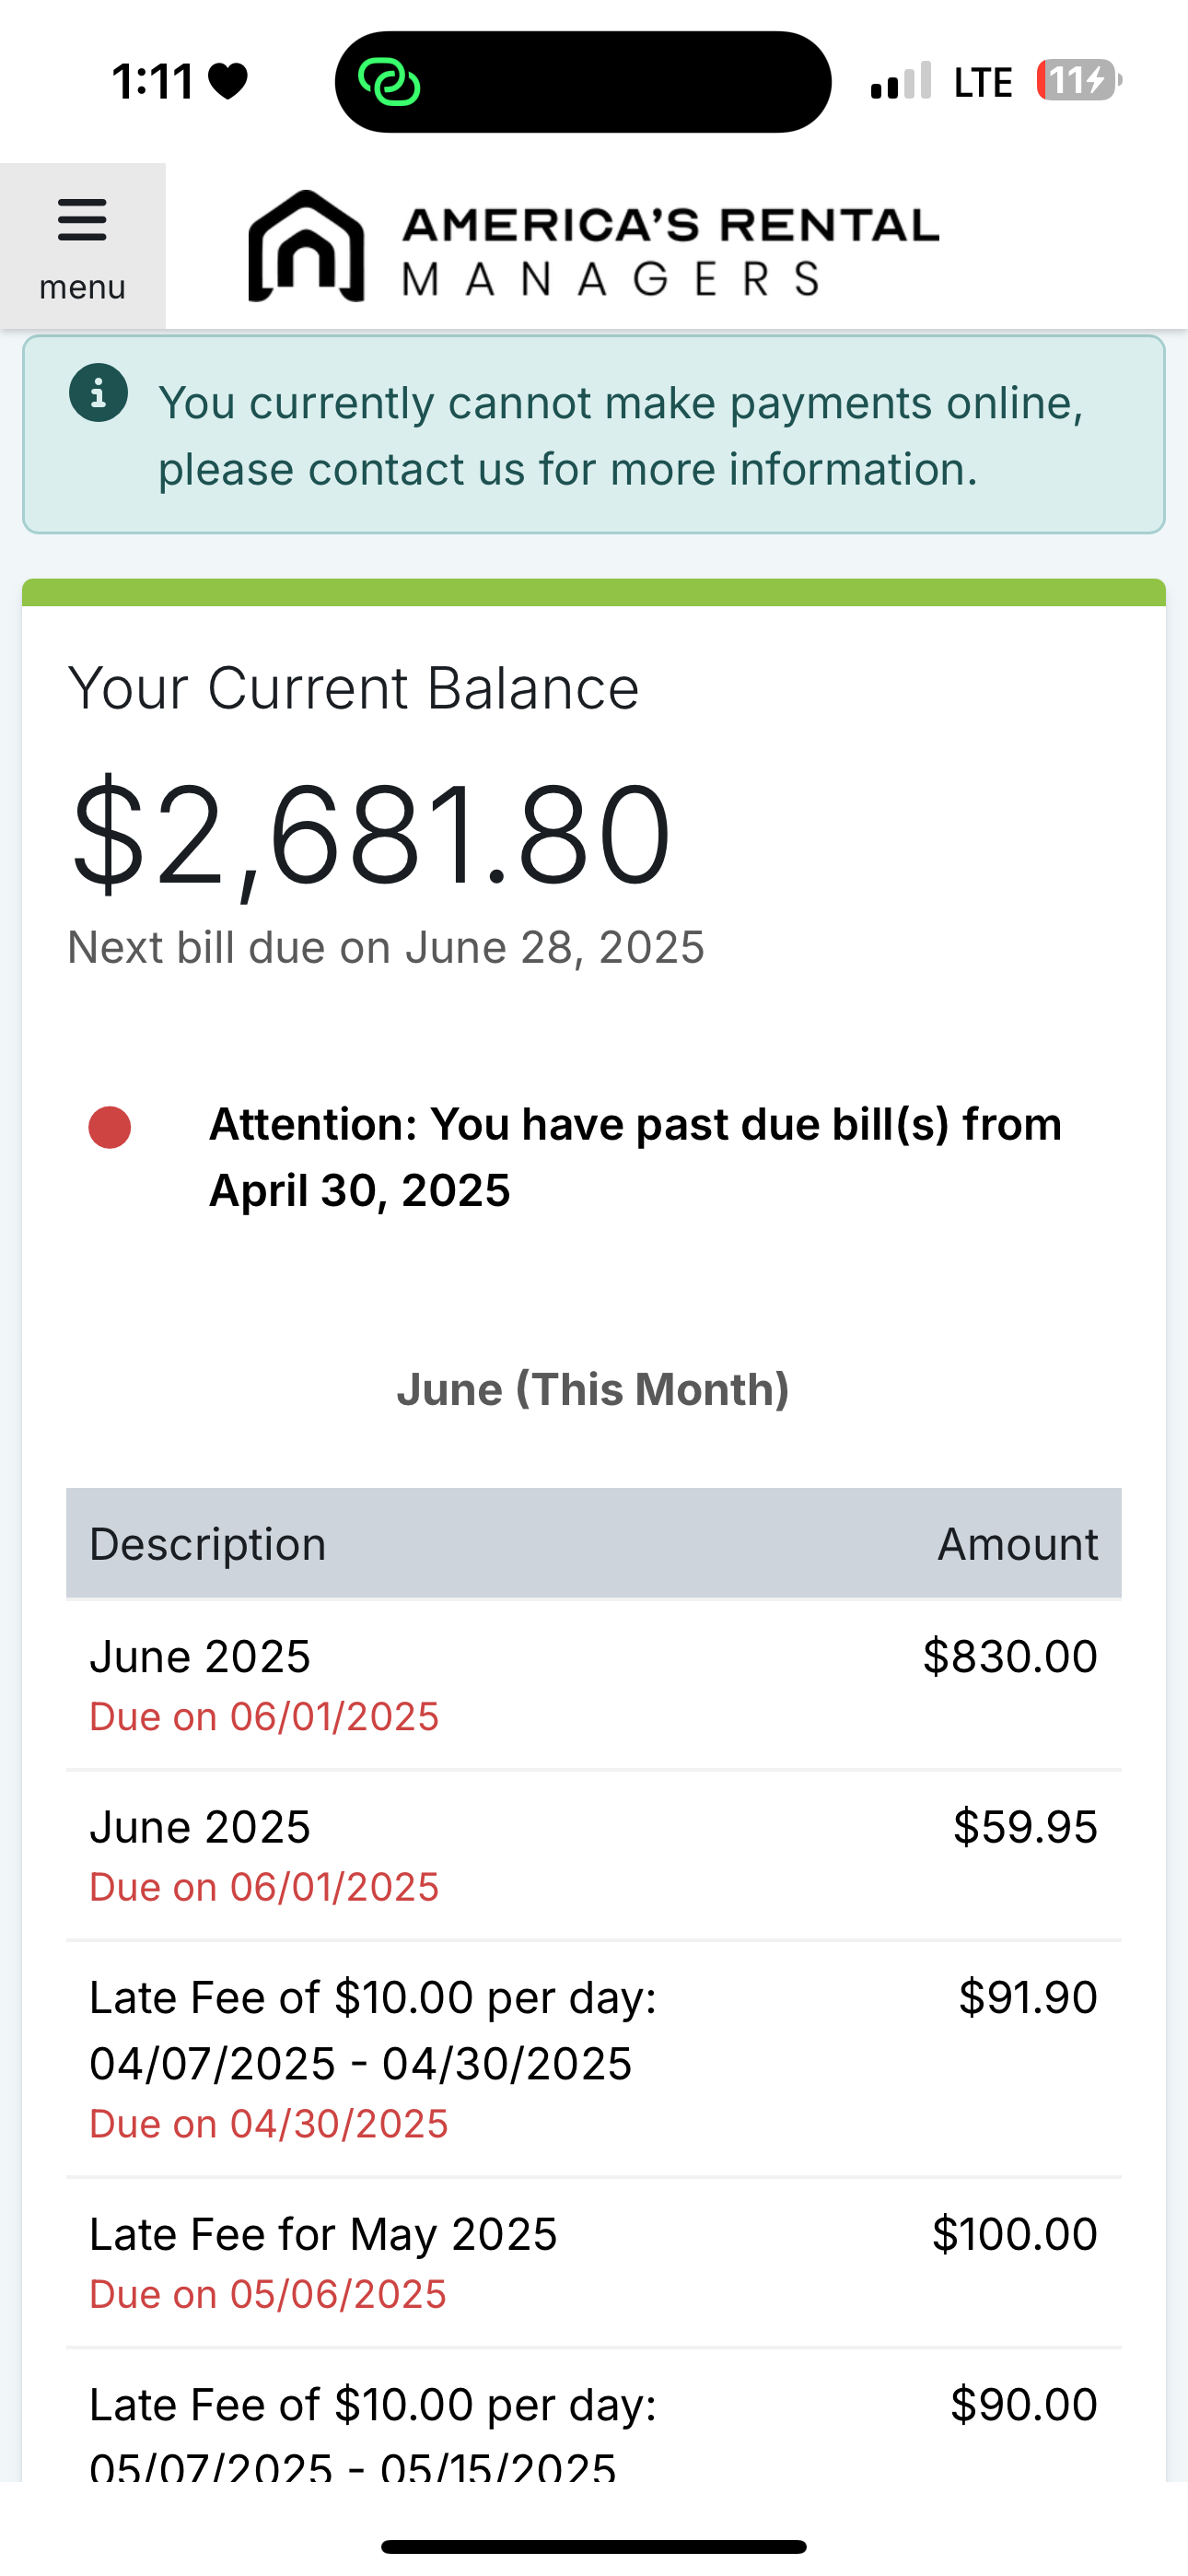Screen dimensions: 1188x2576
Task: Tap the past due bills attention message
Action: pos(634,1157)
